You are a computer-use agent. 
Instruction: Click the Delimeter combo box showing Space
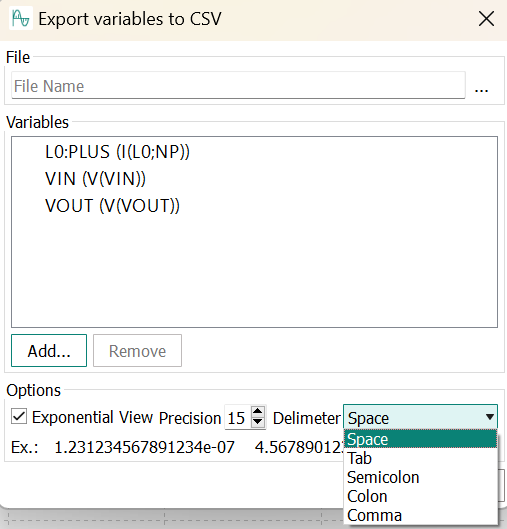pyautogui.click(x=420, y=417)
